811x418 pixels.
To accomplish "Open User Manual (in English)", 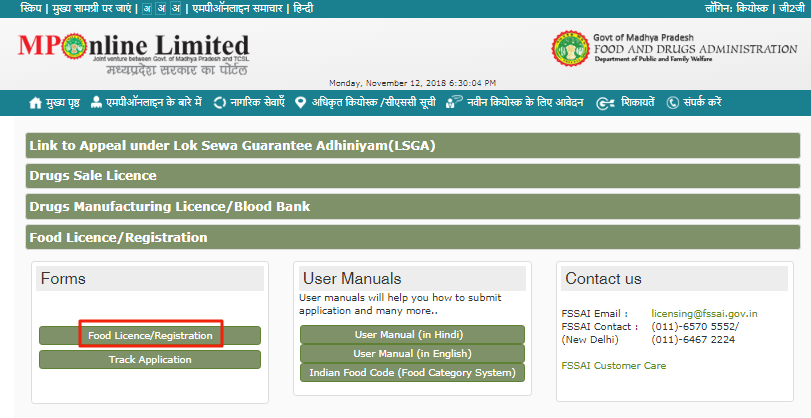I will click(x=412, y=354).
